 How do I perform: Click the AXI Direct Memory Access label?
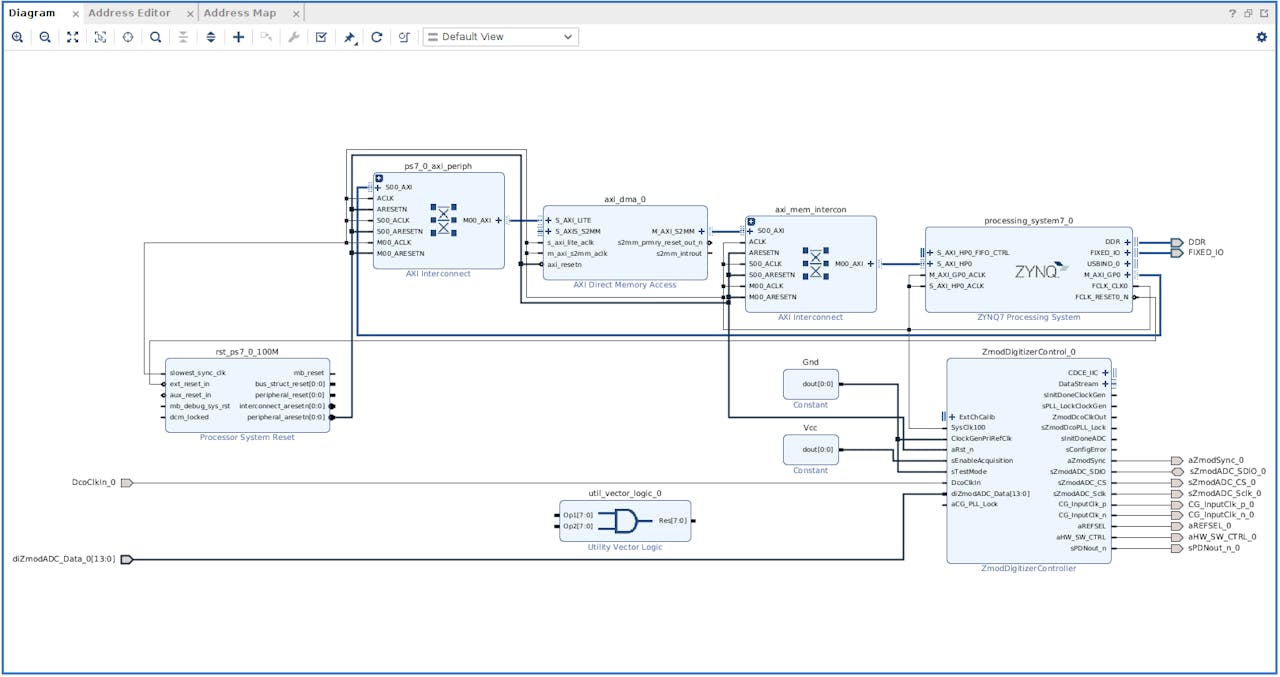[x=625, y=285]
